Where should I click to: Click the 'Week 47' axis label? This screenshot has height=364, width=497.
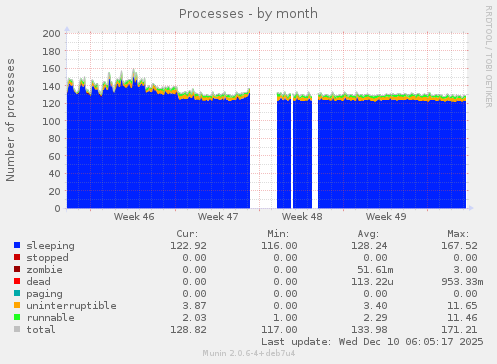tap(218, 217)
